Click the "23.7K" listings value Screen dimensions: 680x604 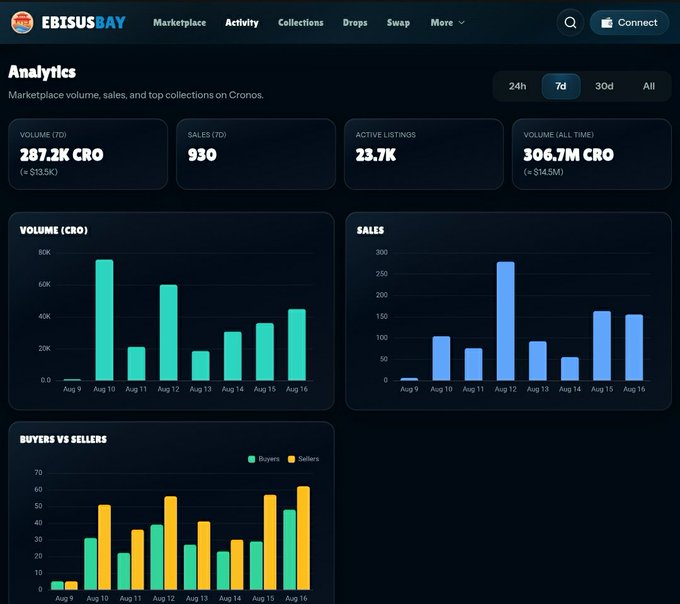(x=376, y=155)
